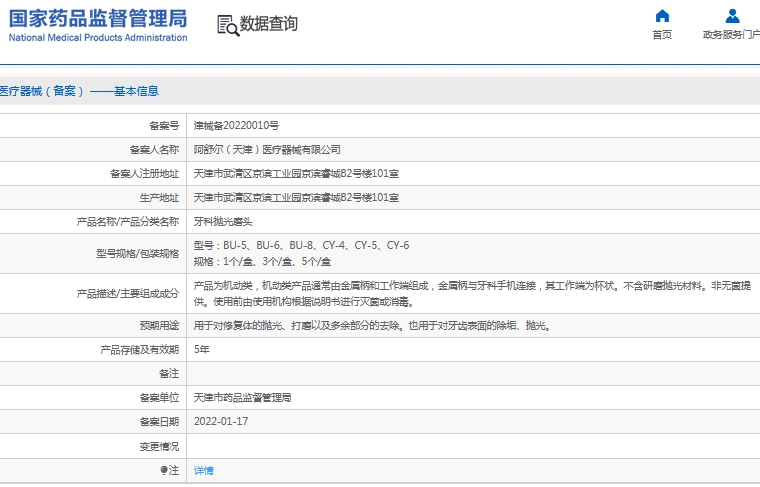Click the 备注 row label

pos(169,374)
